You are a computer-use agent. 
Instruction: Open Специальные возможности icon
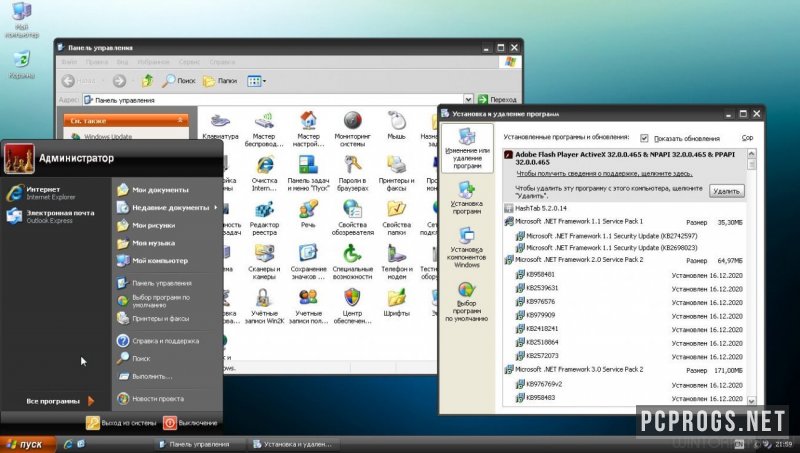[353, 262]
